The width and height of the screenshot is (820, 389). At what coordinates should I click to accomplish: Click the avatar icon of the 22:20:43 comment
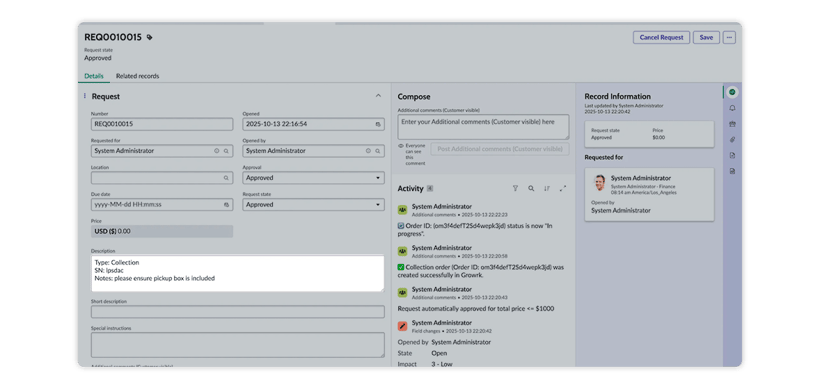point(402,292)
